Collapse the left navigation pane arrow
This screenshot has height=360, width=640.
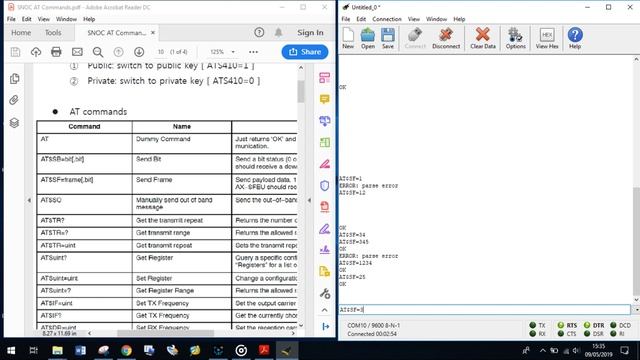click(x=29, y=200)
